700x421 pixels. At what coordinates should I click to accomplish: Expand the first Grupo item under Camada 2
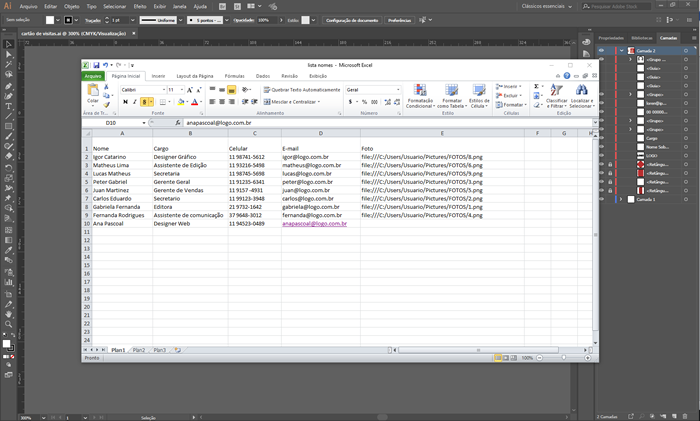(x=630, y=59)
